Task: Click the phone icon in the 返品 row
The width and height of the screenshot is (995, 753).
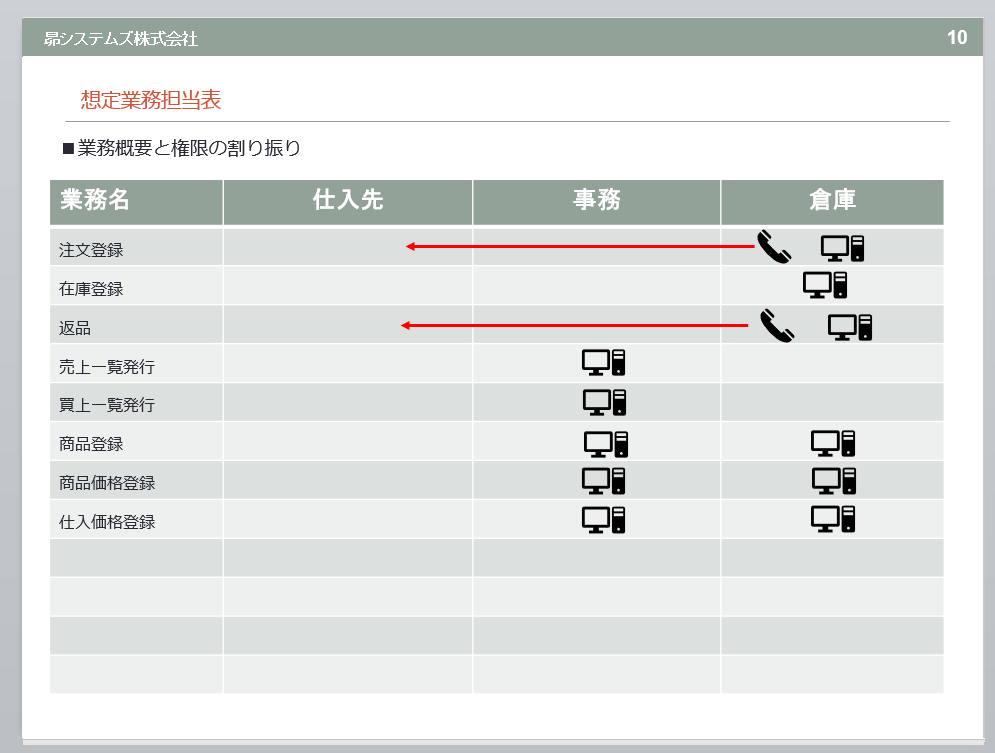Action: [x=776, y=325]
